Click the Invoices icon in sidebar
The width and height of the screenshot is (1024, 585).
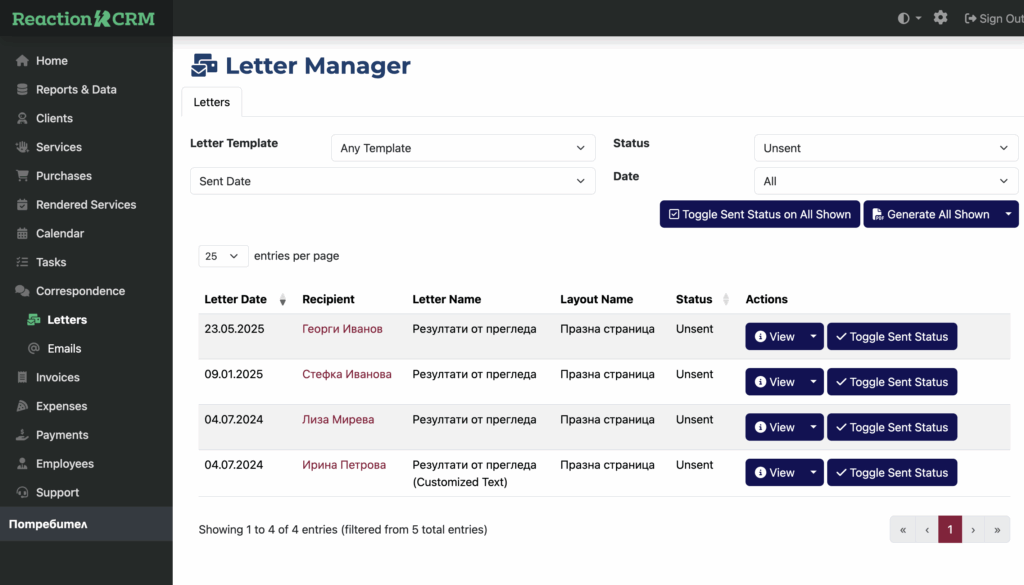pyautogui.click(x=22, y=378)
